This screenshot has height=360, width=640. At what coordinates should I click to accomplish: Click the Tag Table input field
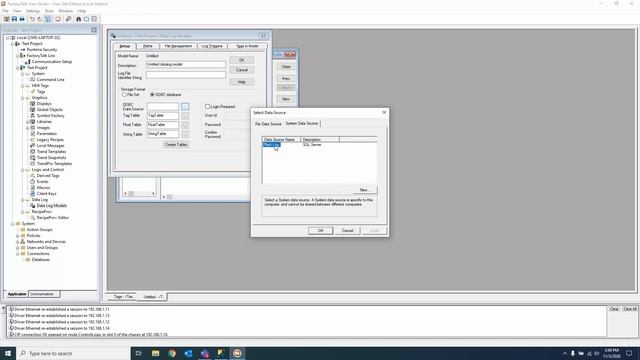click(x=163, y=116)
